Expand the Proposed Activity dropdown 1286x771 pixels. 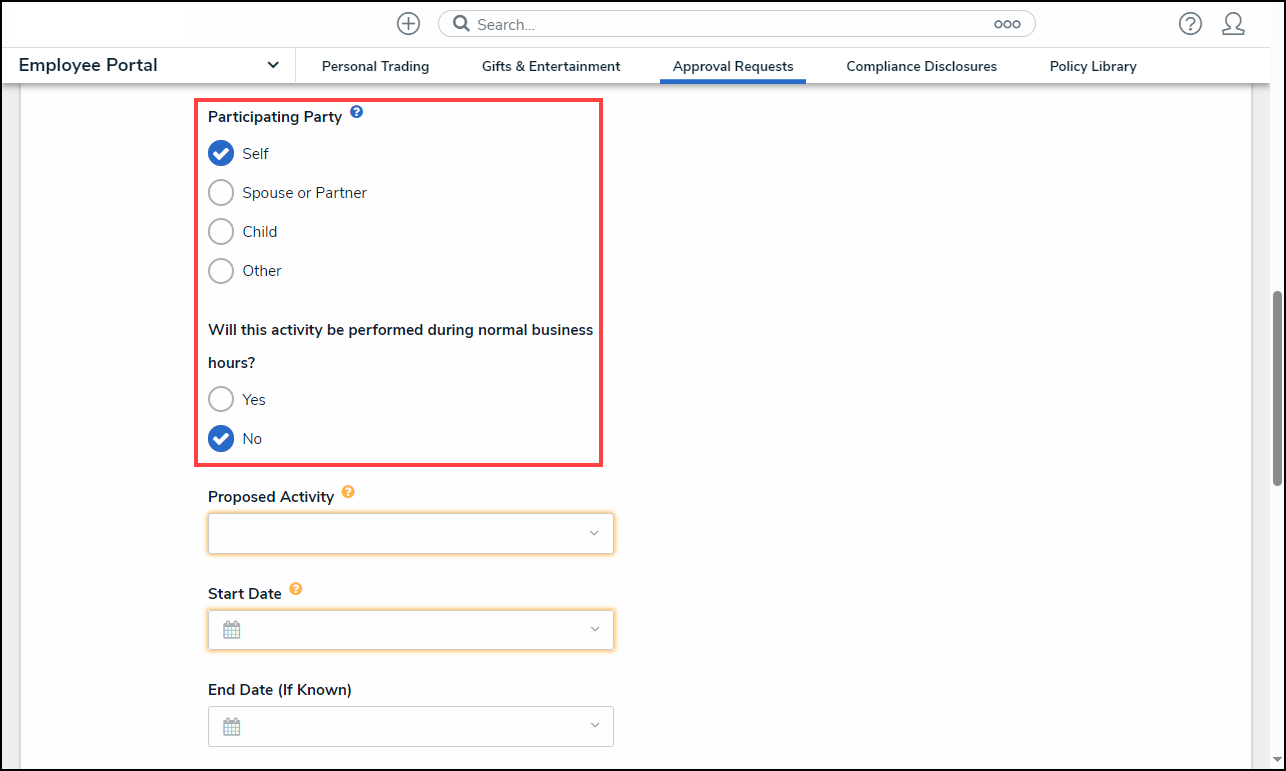(x=411, y=533)
